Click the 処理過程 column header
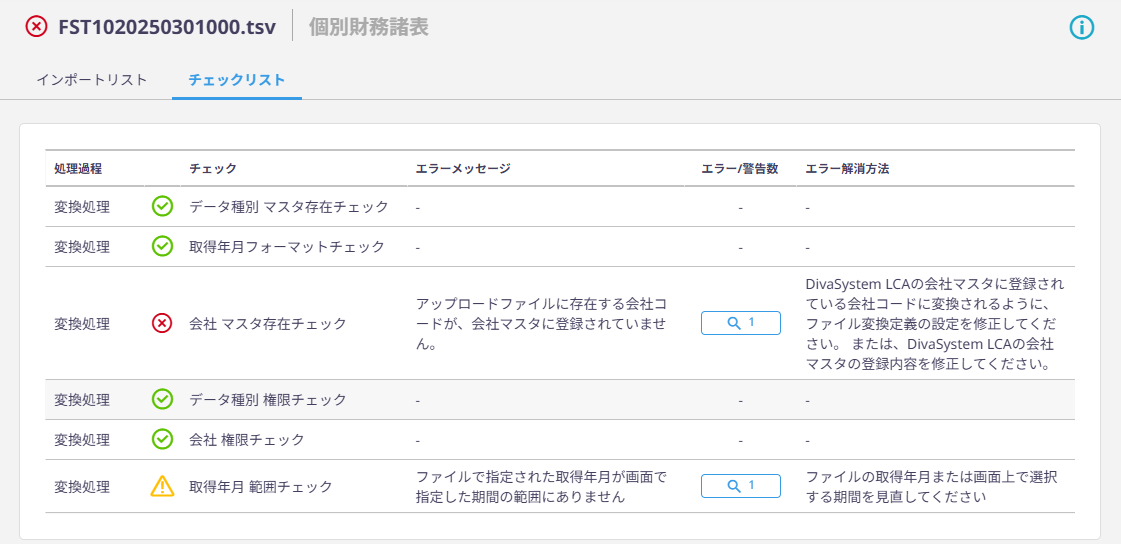Image resolution: width=1121 pixels, height=544 pixels. (x=78, y=169)
